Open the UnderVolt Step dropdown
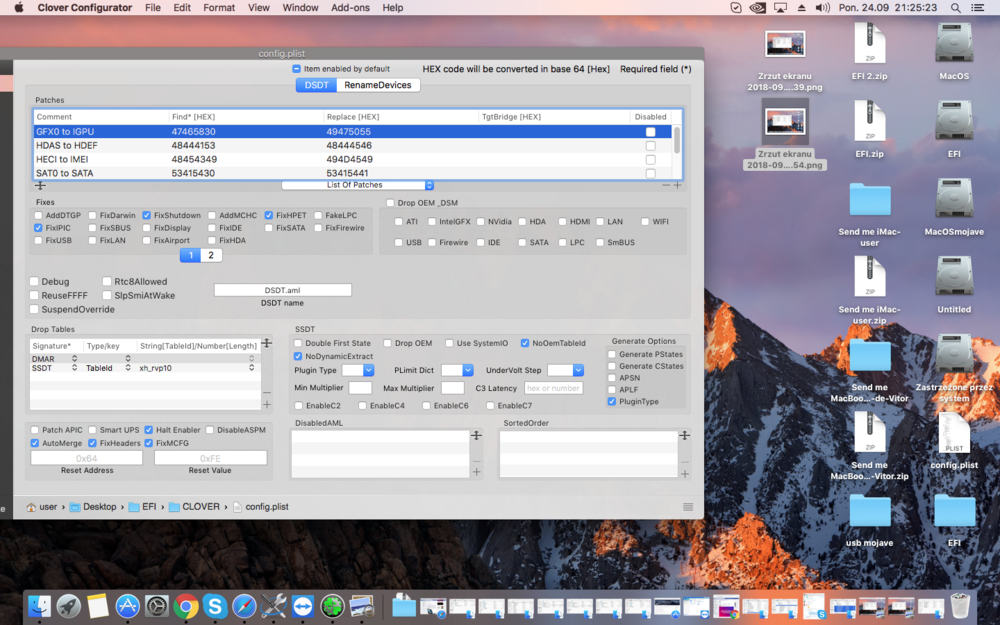Screen dimensions: 1000x625 [565, 370]
